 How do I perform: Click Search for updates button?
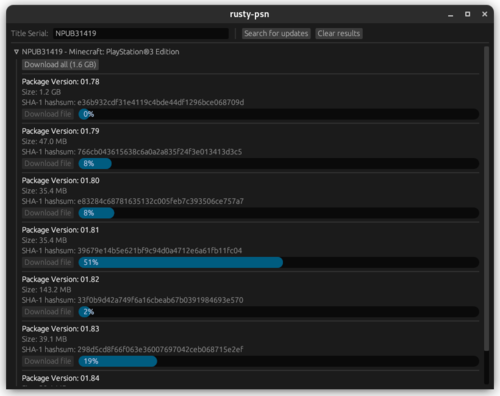[x=276, y=33]
